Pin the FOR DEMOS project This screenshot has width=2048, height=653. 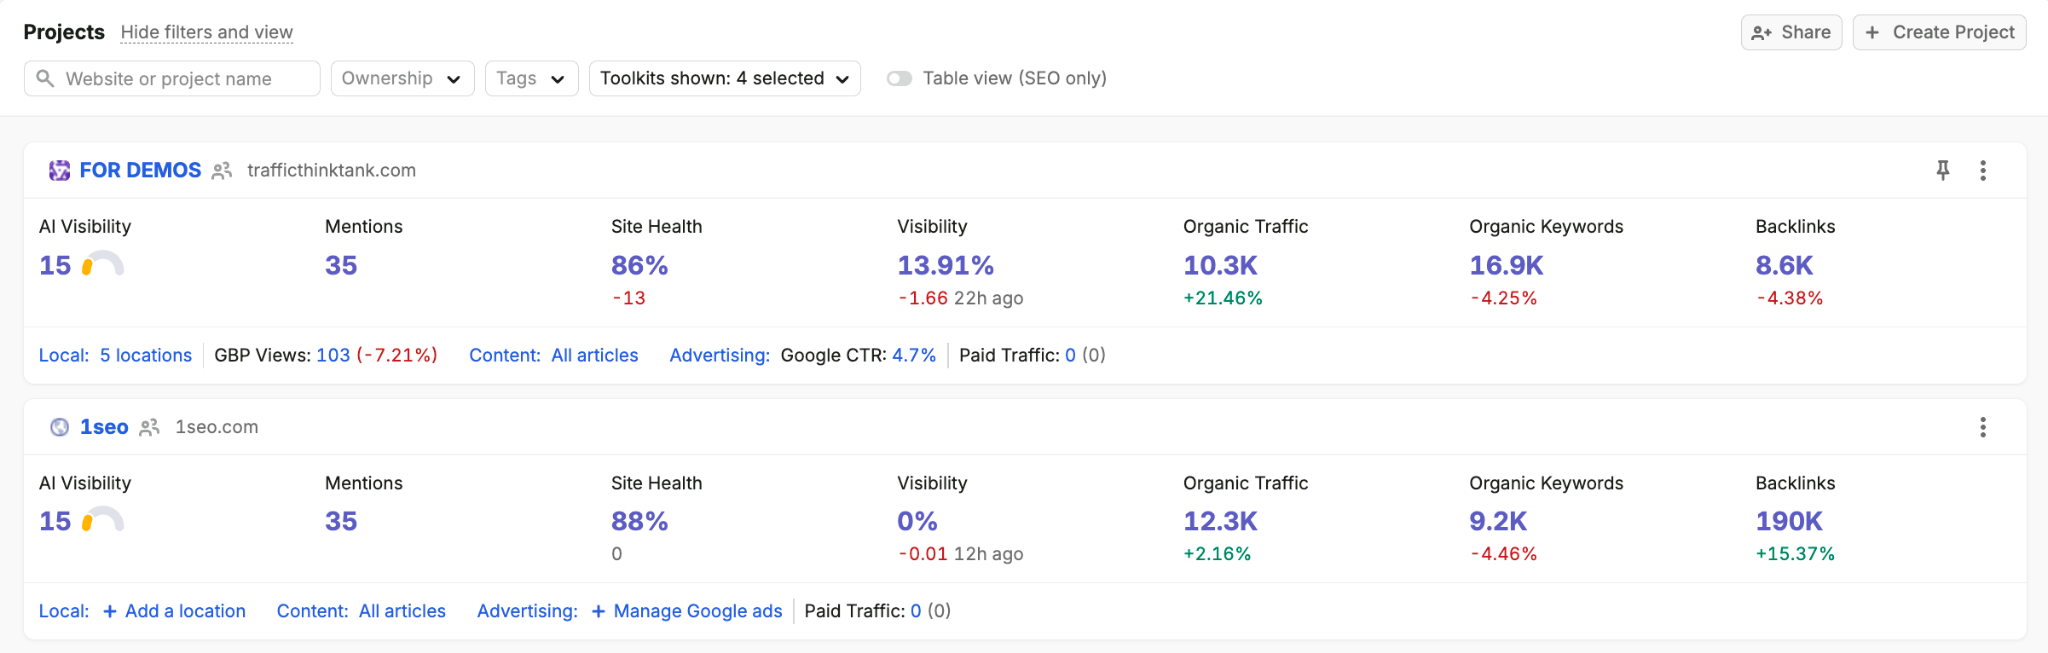tap(1942, 170)
